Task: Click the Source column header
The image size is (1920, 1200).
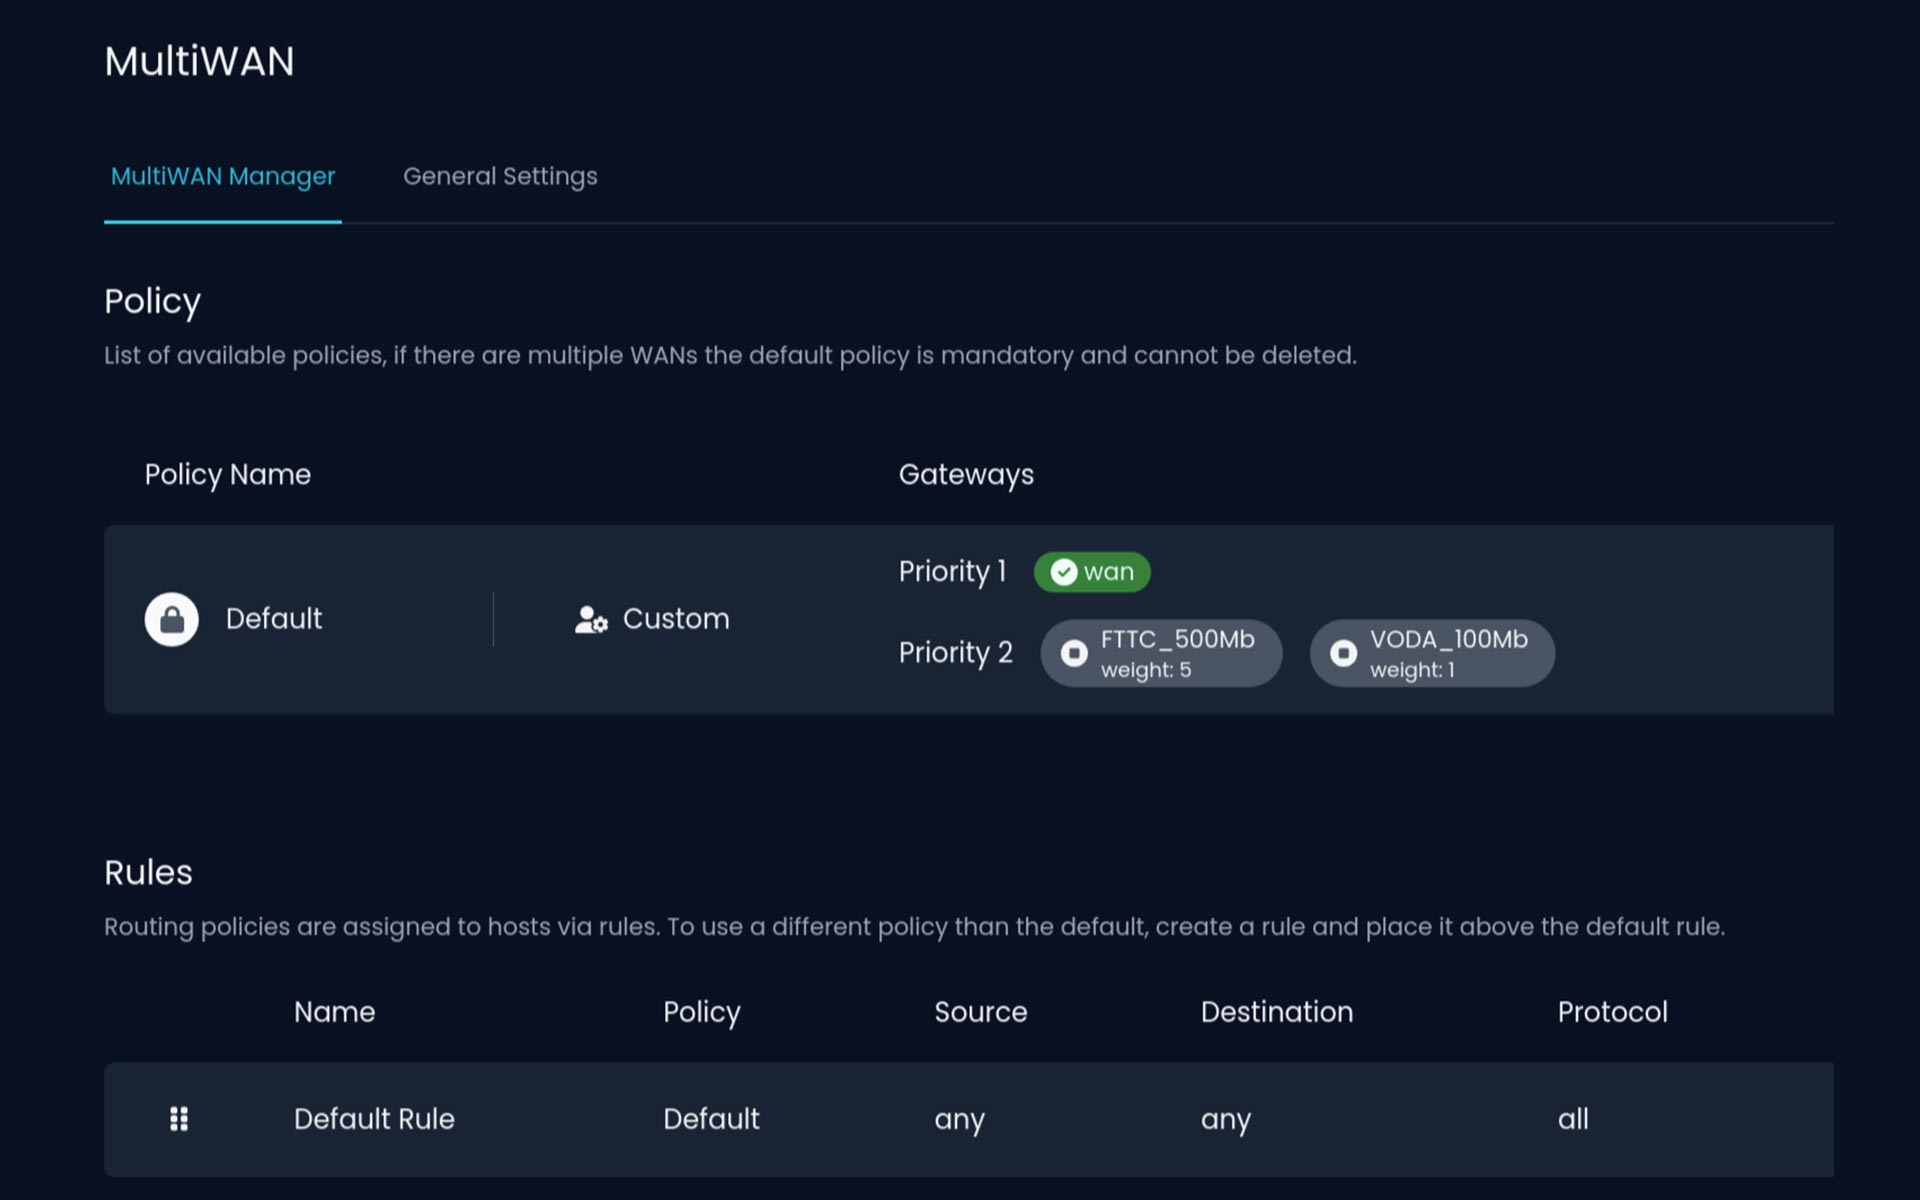Action: [980, 1012]
